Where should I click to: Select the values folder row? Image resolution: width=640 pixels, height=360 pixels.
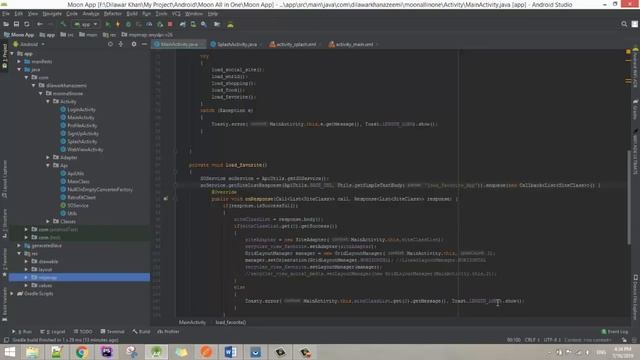click(x=80, y=286)
